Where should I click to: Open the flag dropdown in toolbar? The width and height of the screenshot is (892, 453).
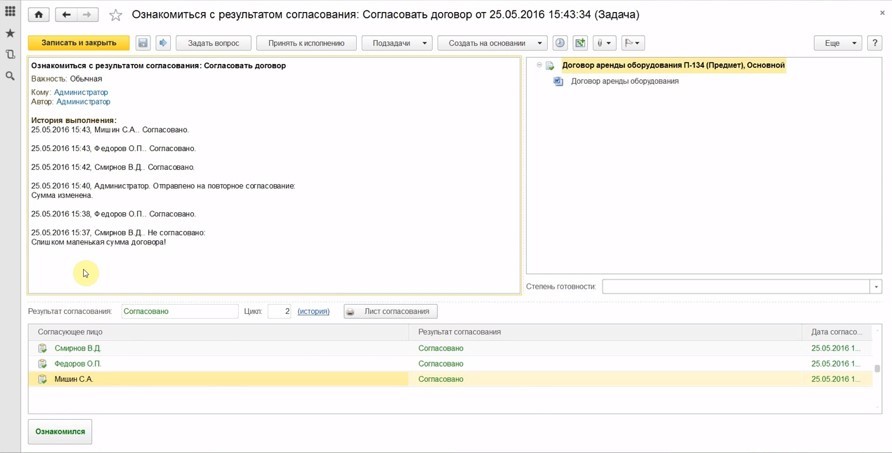pyautogui.click(x=632, y=43)
